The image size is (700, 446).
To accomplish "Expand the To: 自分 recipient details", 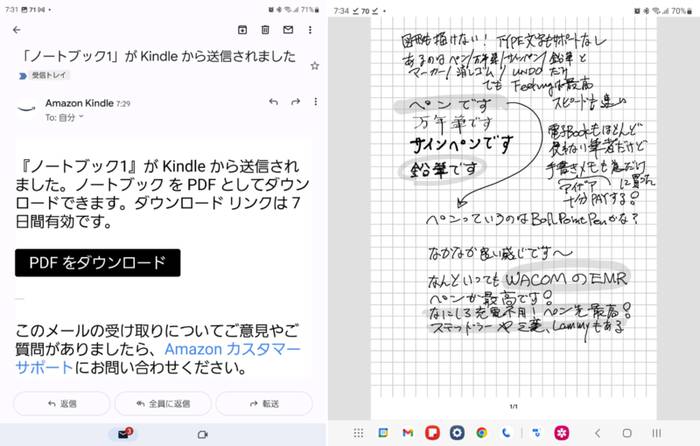I will click(x=64, y=118).
